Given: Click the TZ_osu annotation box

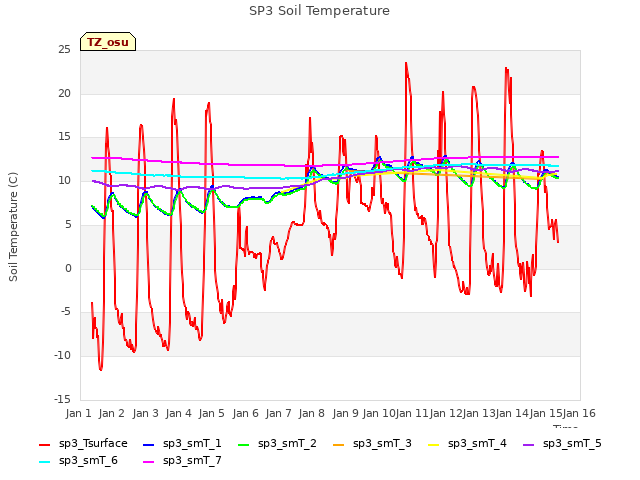Looking at the screenshot, I should click(x=108, y=42).
